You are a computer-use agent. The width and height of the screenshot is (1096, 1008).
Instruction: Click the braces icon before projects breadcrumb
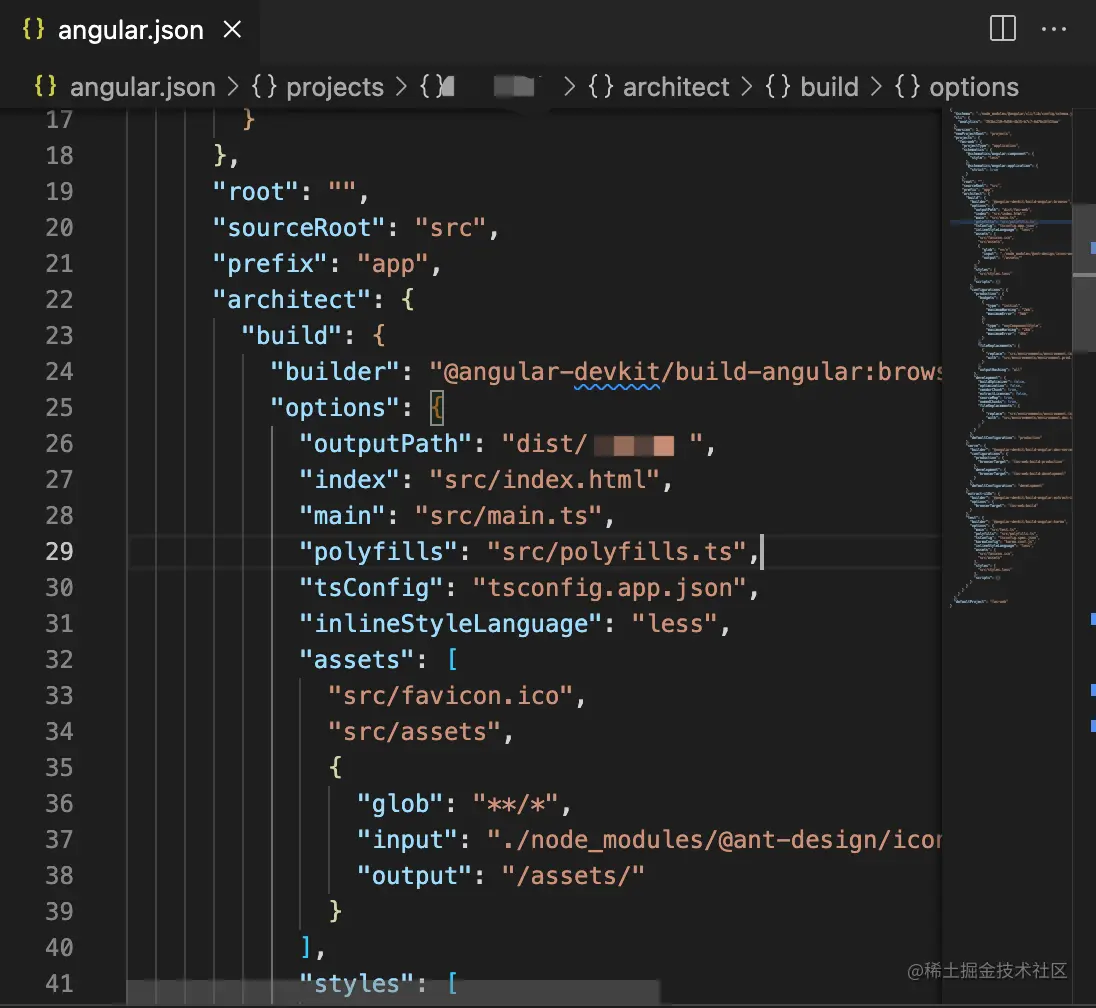point(263,87)
